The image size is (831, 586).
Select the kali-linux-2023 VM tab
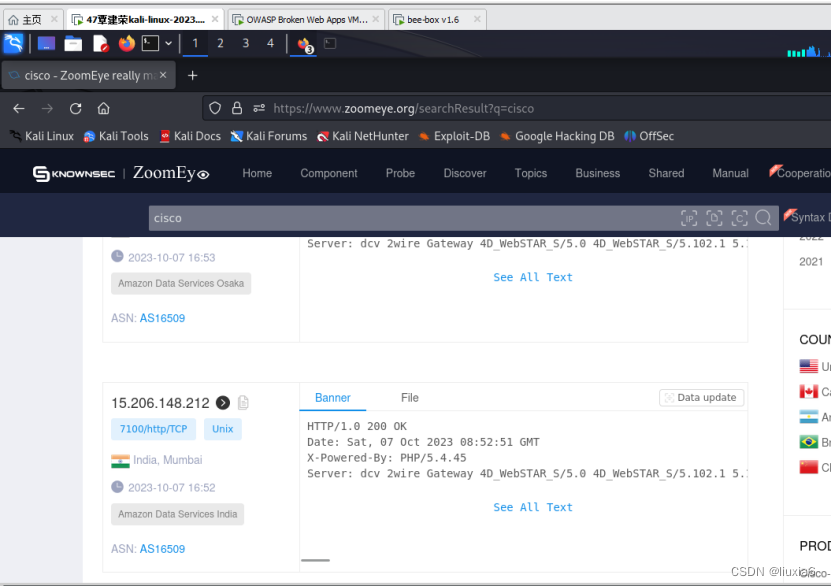145,20
